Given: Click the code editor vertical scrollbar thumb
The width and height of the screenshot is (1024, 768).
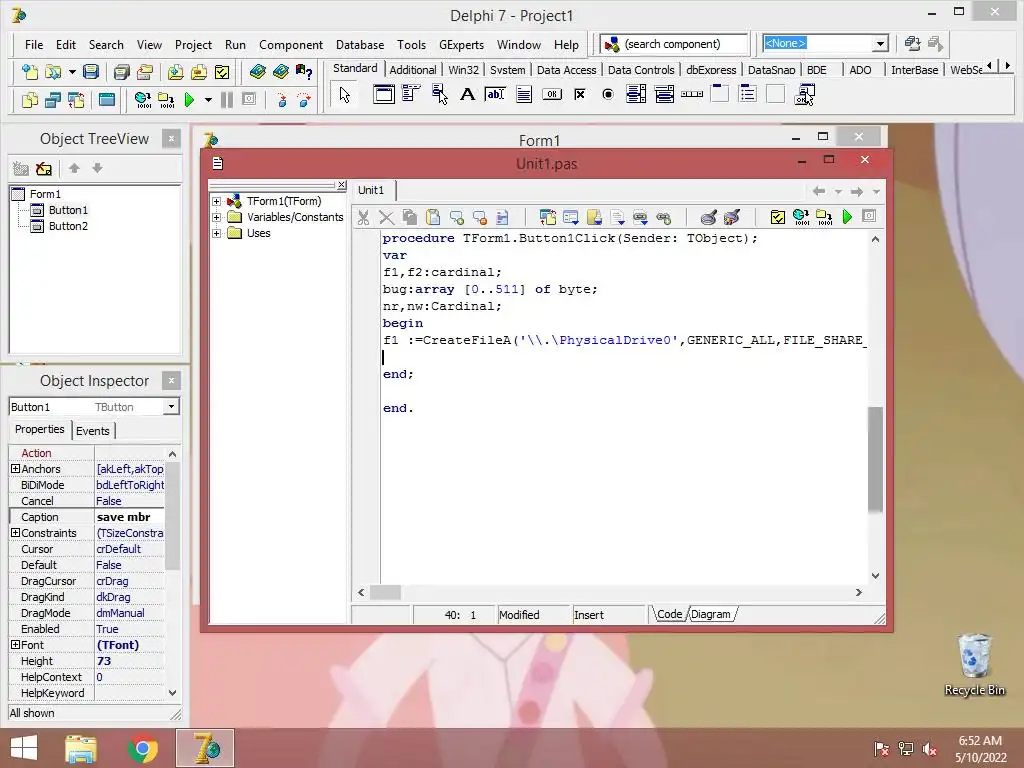Looking at the screenshot, I should click(x=875, y=458).
